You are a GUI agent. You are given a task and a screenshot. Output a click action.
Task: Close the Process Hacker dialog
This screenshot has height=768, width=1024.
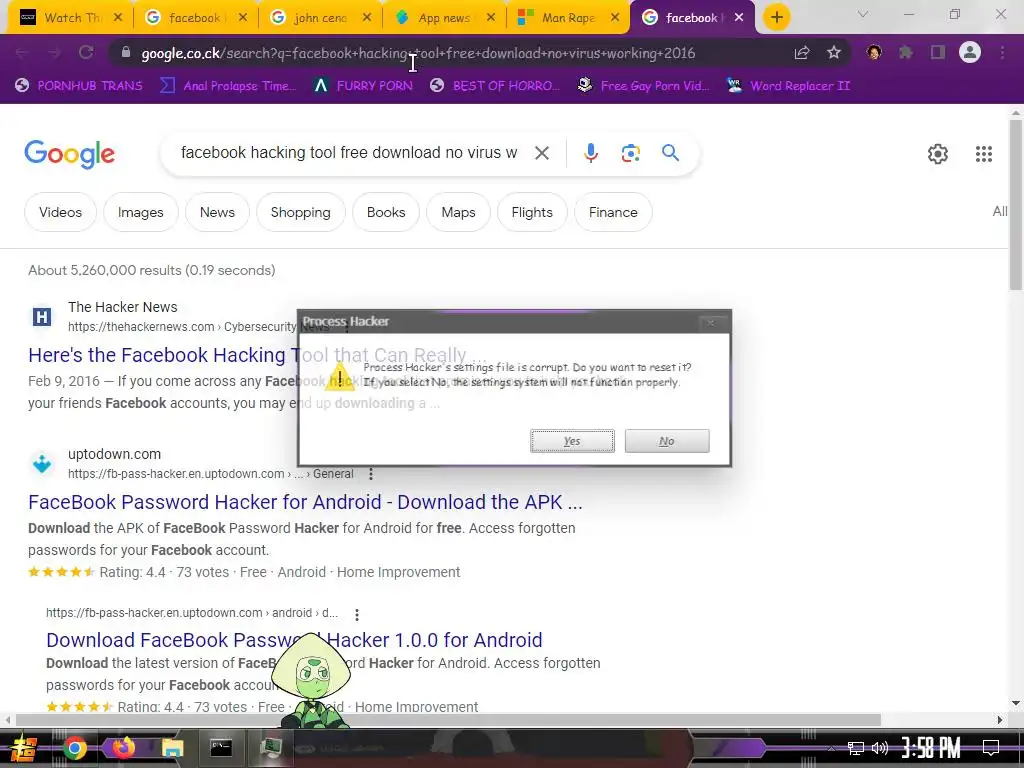(x=711, y=322)
